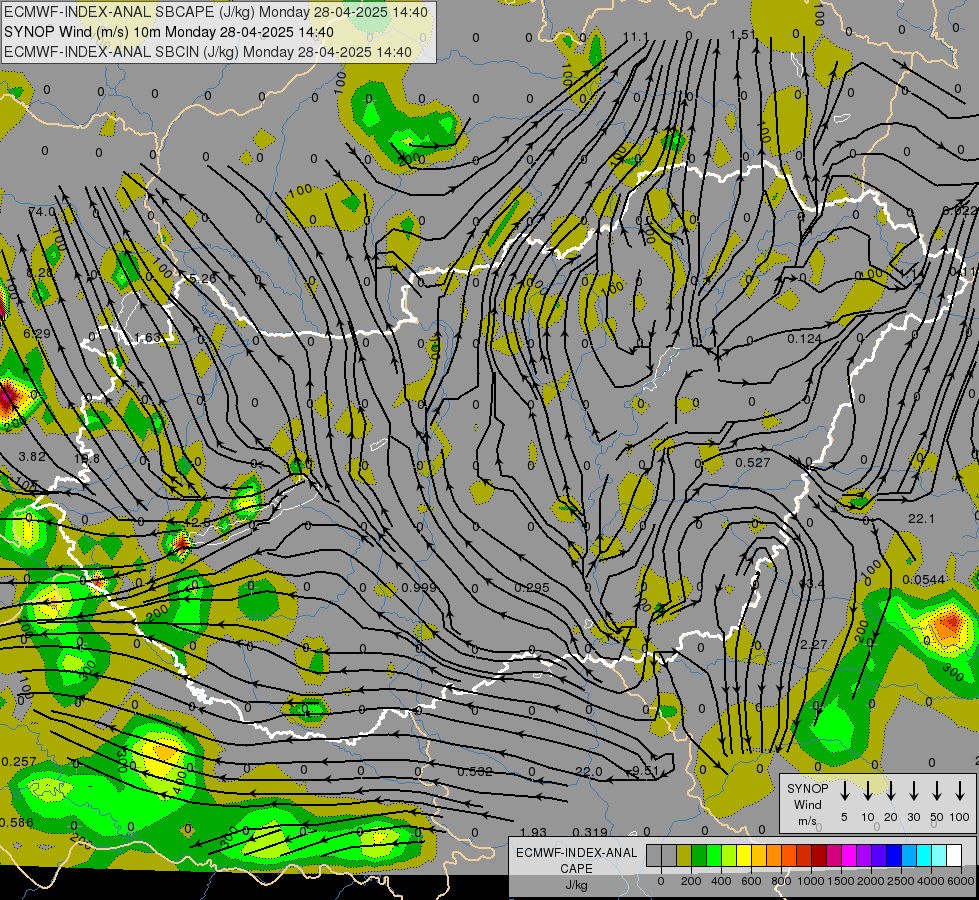Click the '22.1' value on the map

(x=921, y=518)
